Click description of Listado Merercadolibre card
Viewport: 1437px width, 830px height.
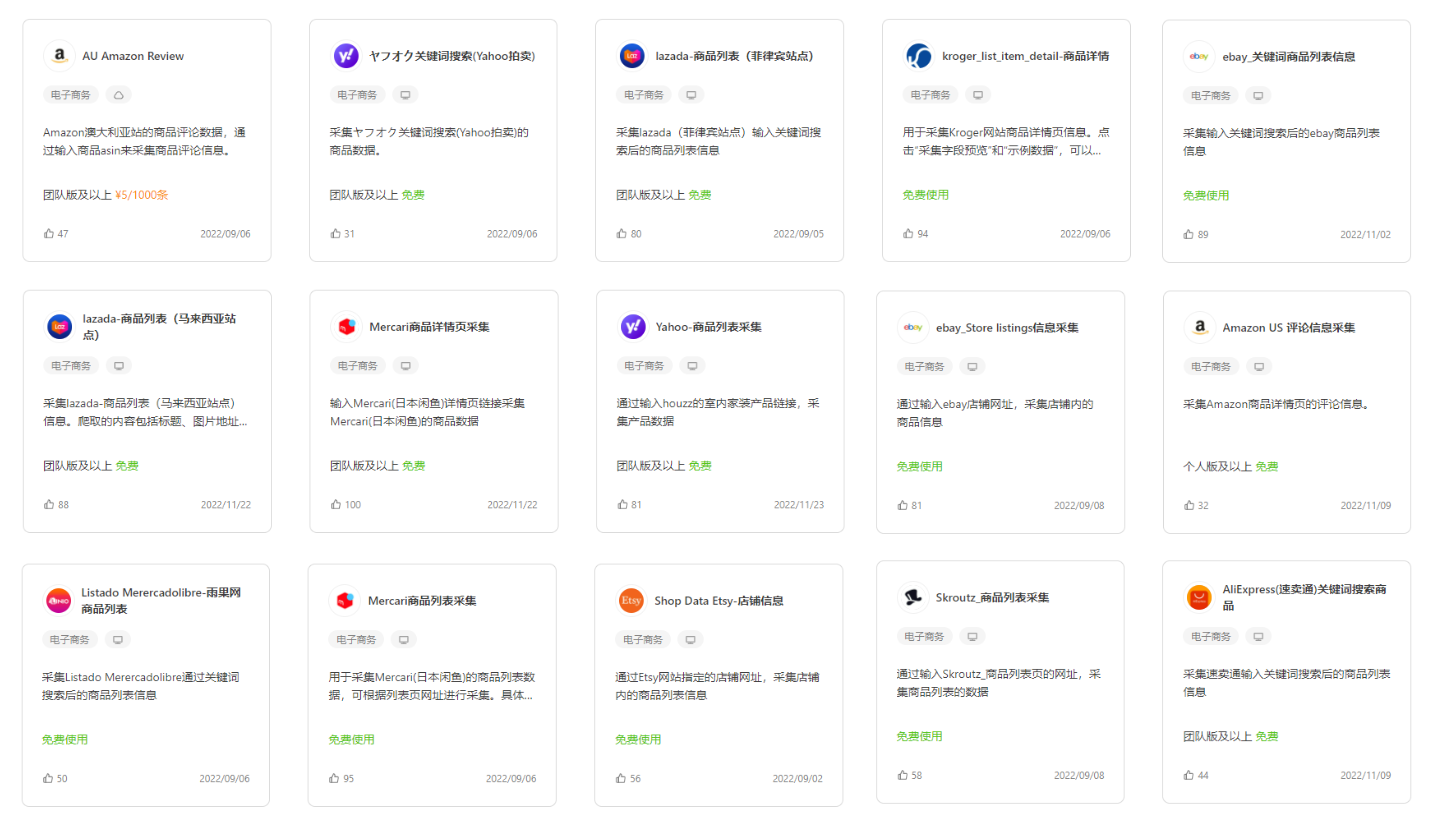141,685
